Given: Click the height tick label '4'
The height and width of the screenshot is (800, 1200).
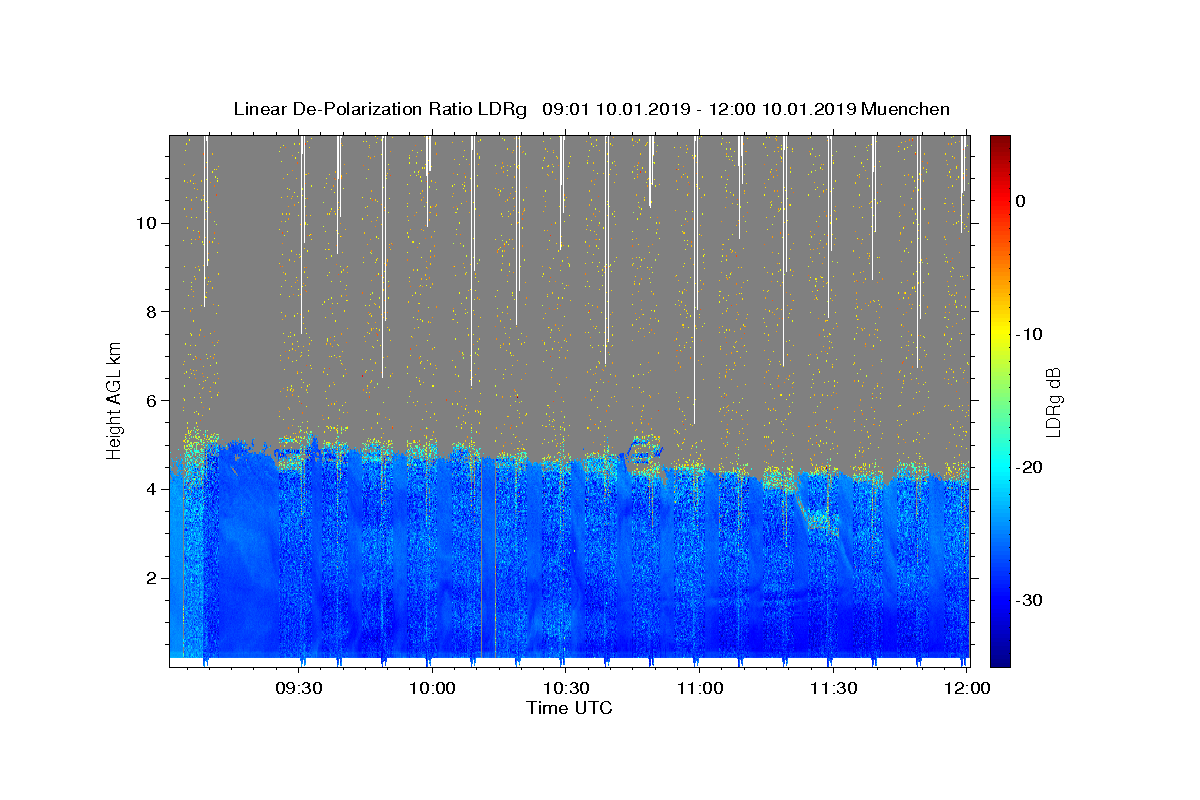Looking at the screenshot, I should (150, 489).
